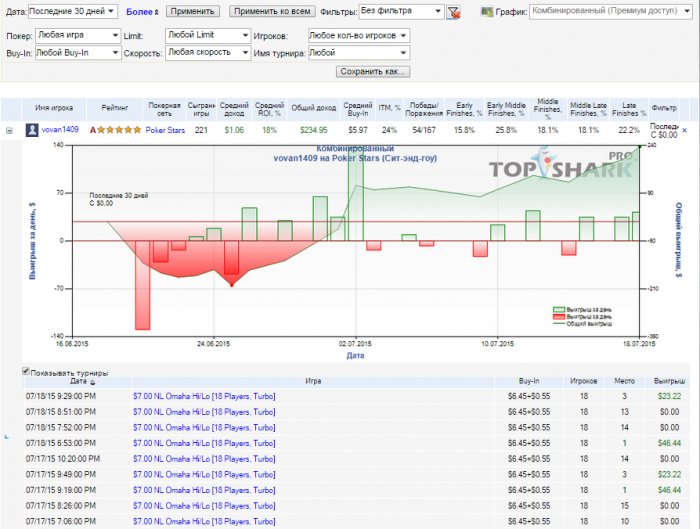
Task: Collapse the vovan1409 row expander
Action: tap(10, 130)
